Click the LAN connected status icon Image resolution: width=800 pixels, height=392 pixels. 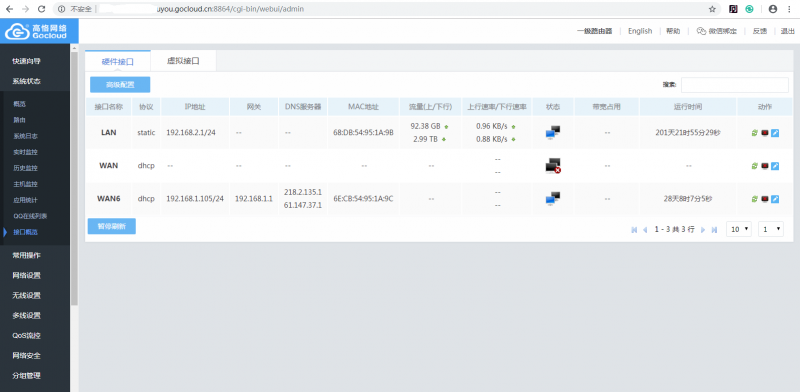[553, 132]
